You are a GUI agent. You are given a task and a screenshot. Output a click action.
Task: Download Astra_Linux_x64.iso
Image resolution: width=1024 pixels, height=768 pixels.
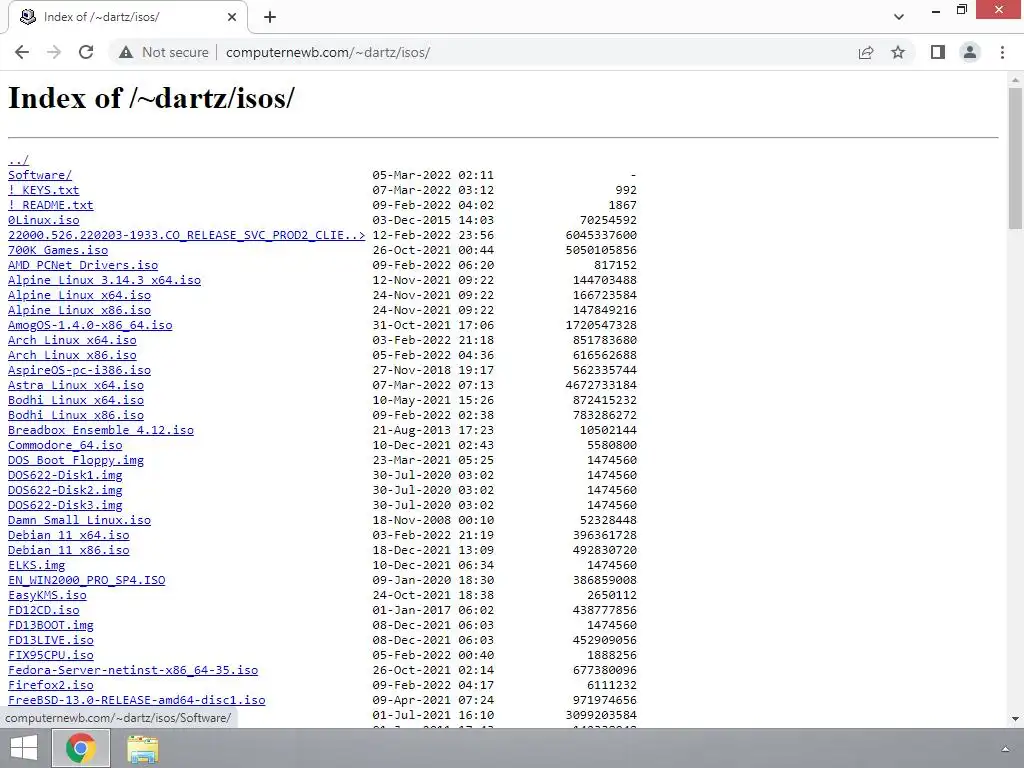tap(76, 385)
